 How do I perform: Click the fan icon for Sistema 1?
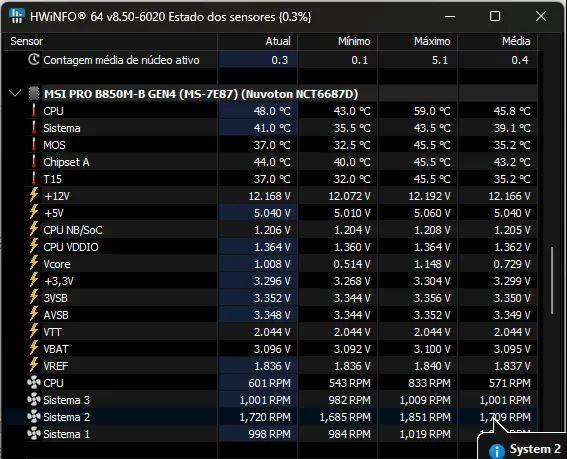[x=34, y=434]
